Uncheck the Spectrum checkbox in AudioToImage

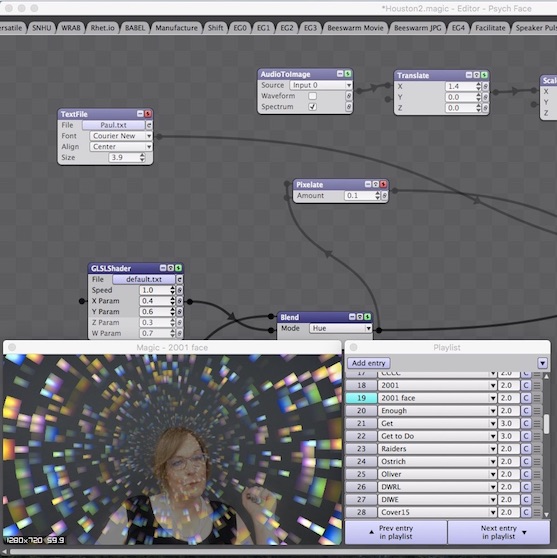tap(312, 106)
